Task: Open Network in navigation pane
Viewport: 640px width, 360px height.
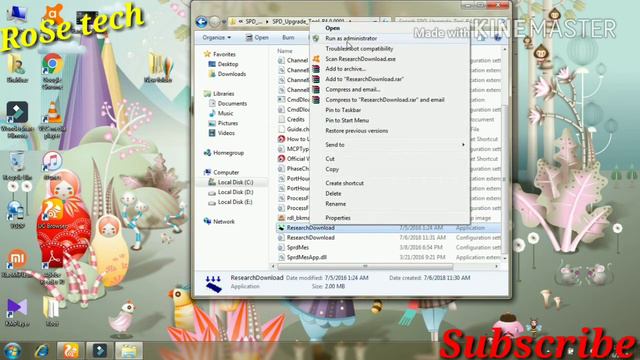Action: coord(224,221)
